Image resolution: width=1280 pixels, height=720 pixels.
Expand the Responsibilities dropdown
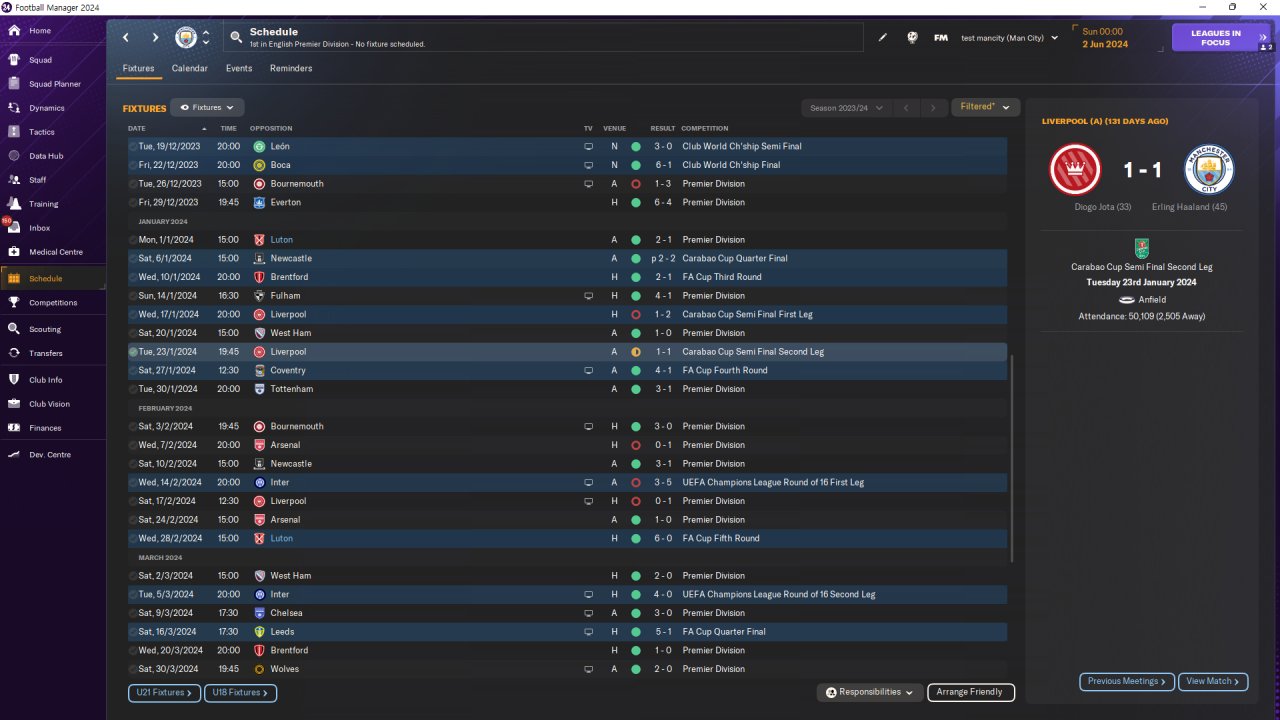(869, 692)
